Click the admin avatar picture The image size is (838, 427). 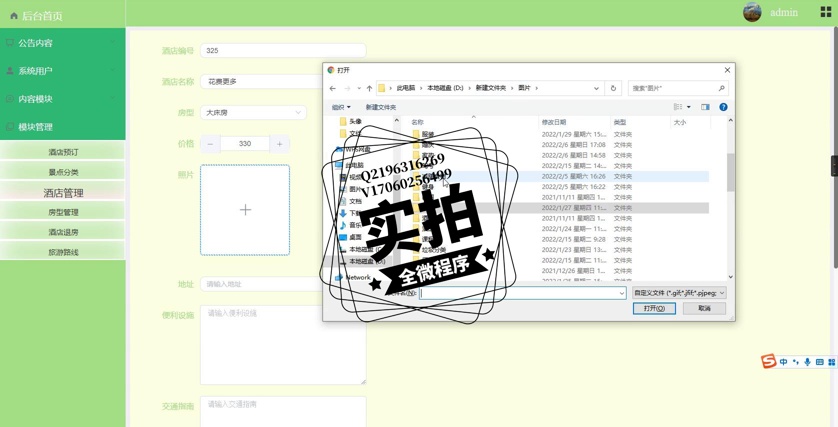click(x=752, y=12)
